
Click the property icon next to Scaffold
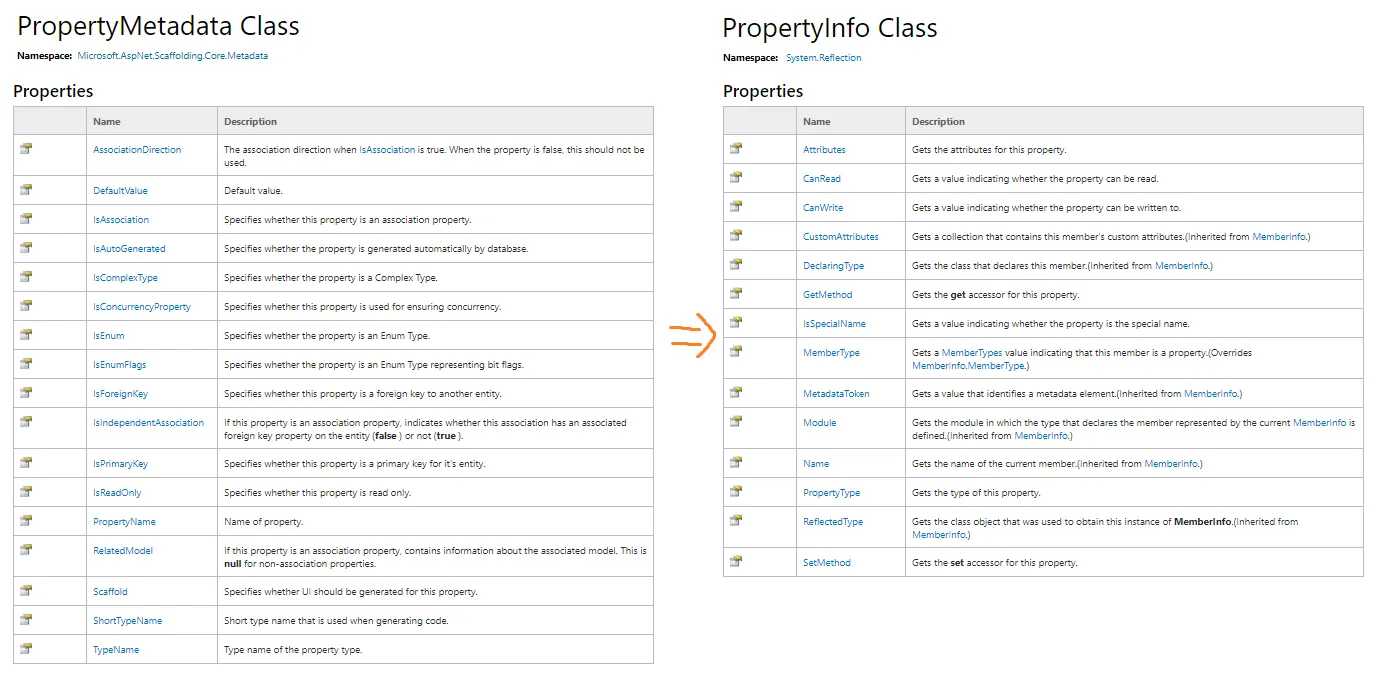coord(26,591)
